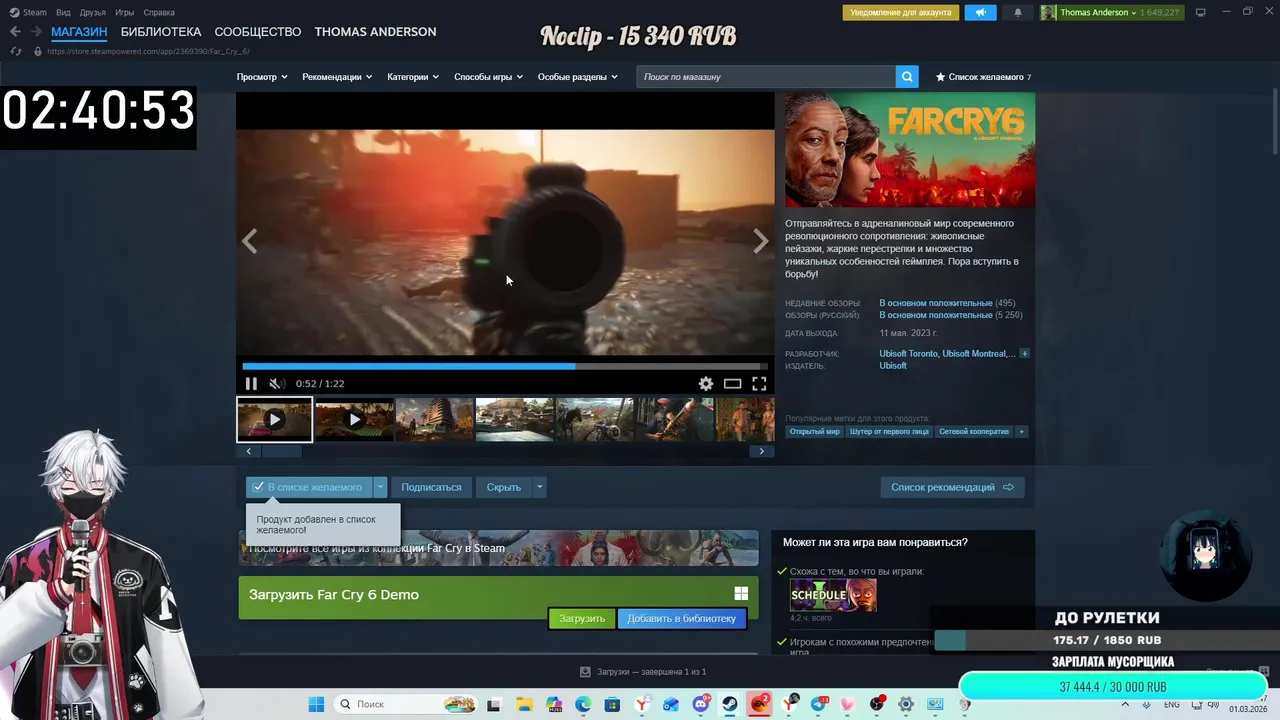This screenshot has width=1280, height=720.
Task: Seek within the trailer progress bar
Action: (505, 366)
